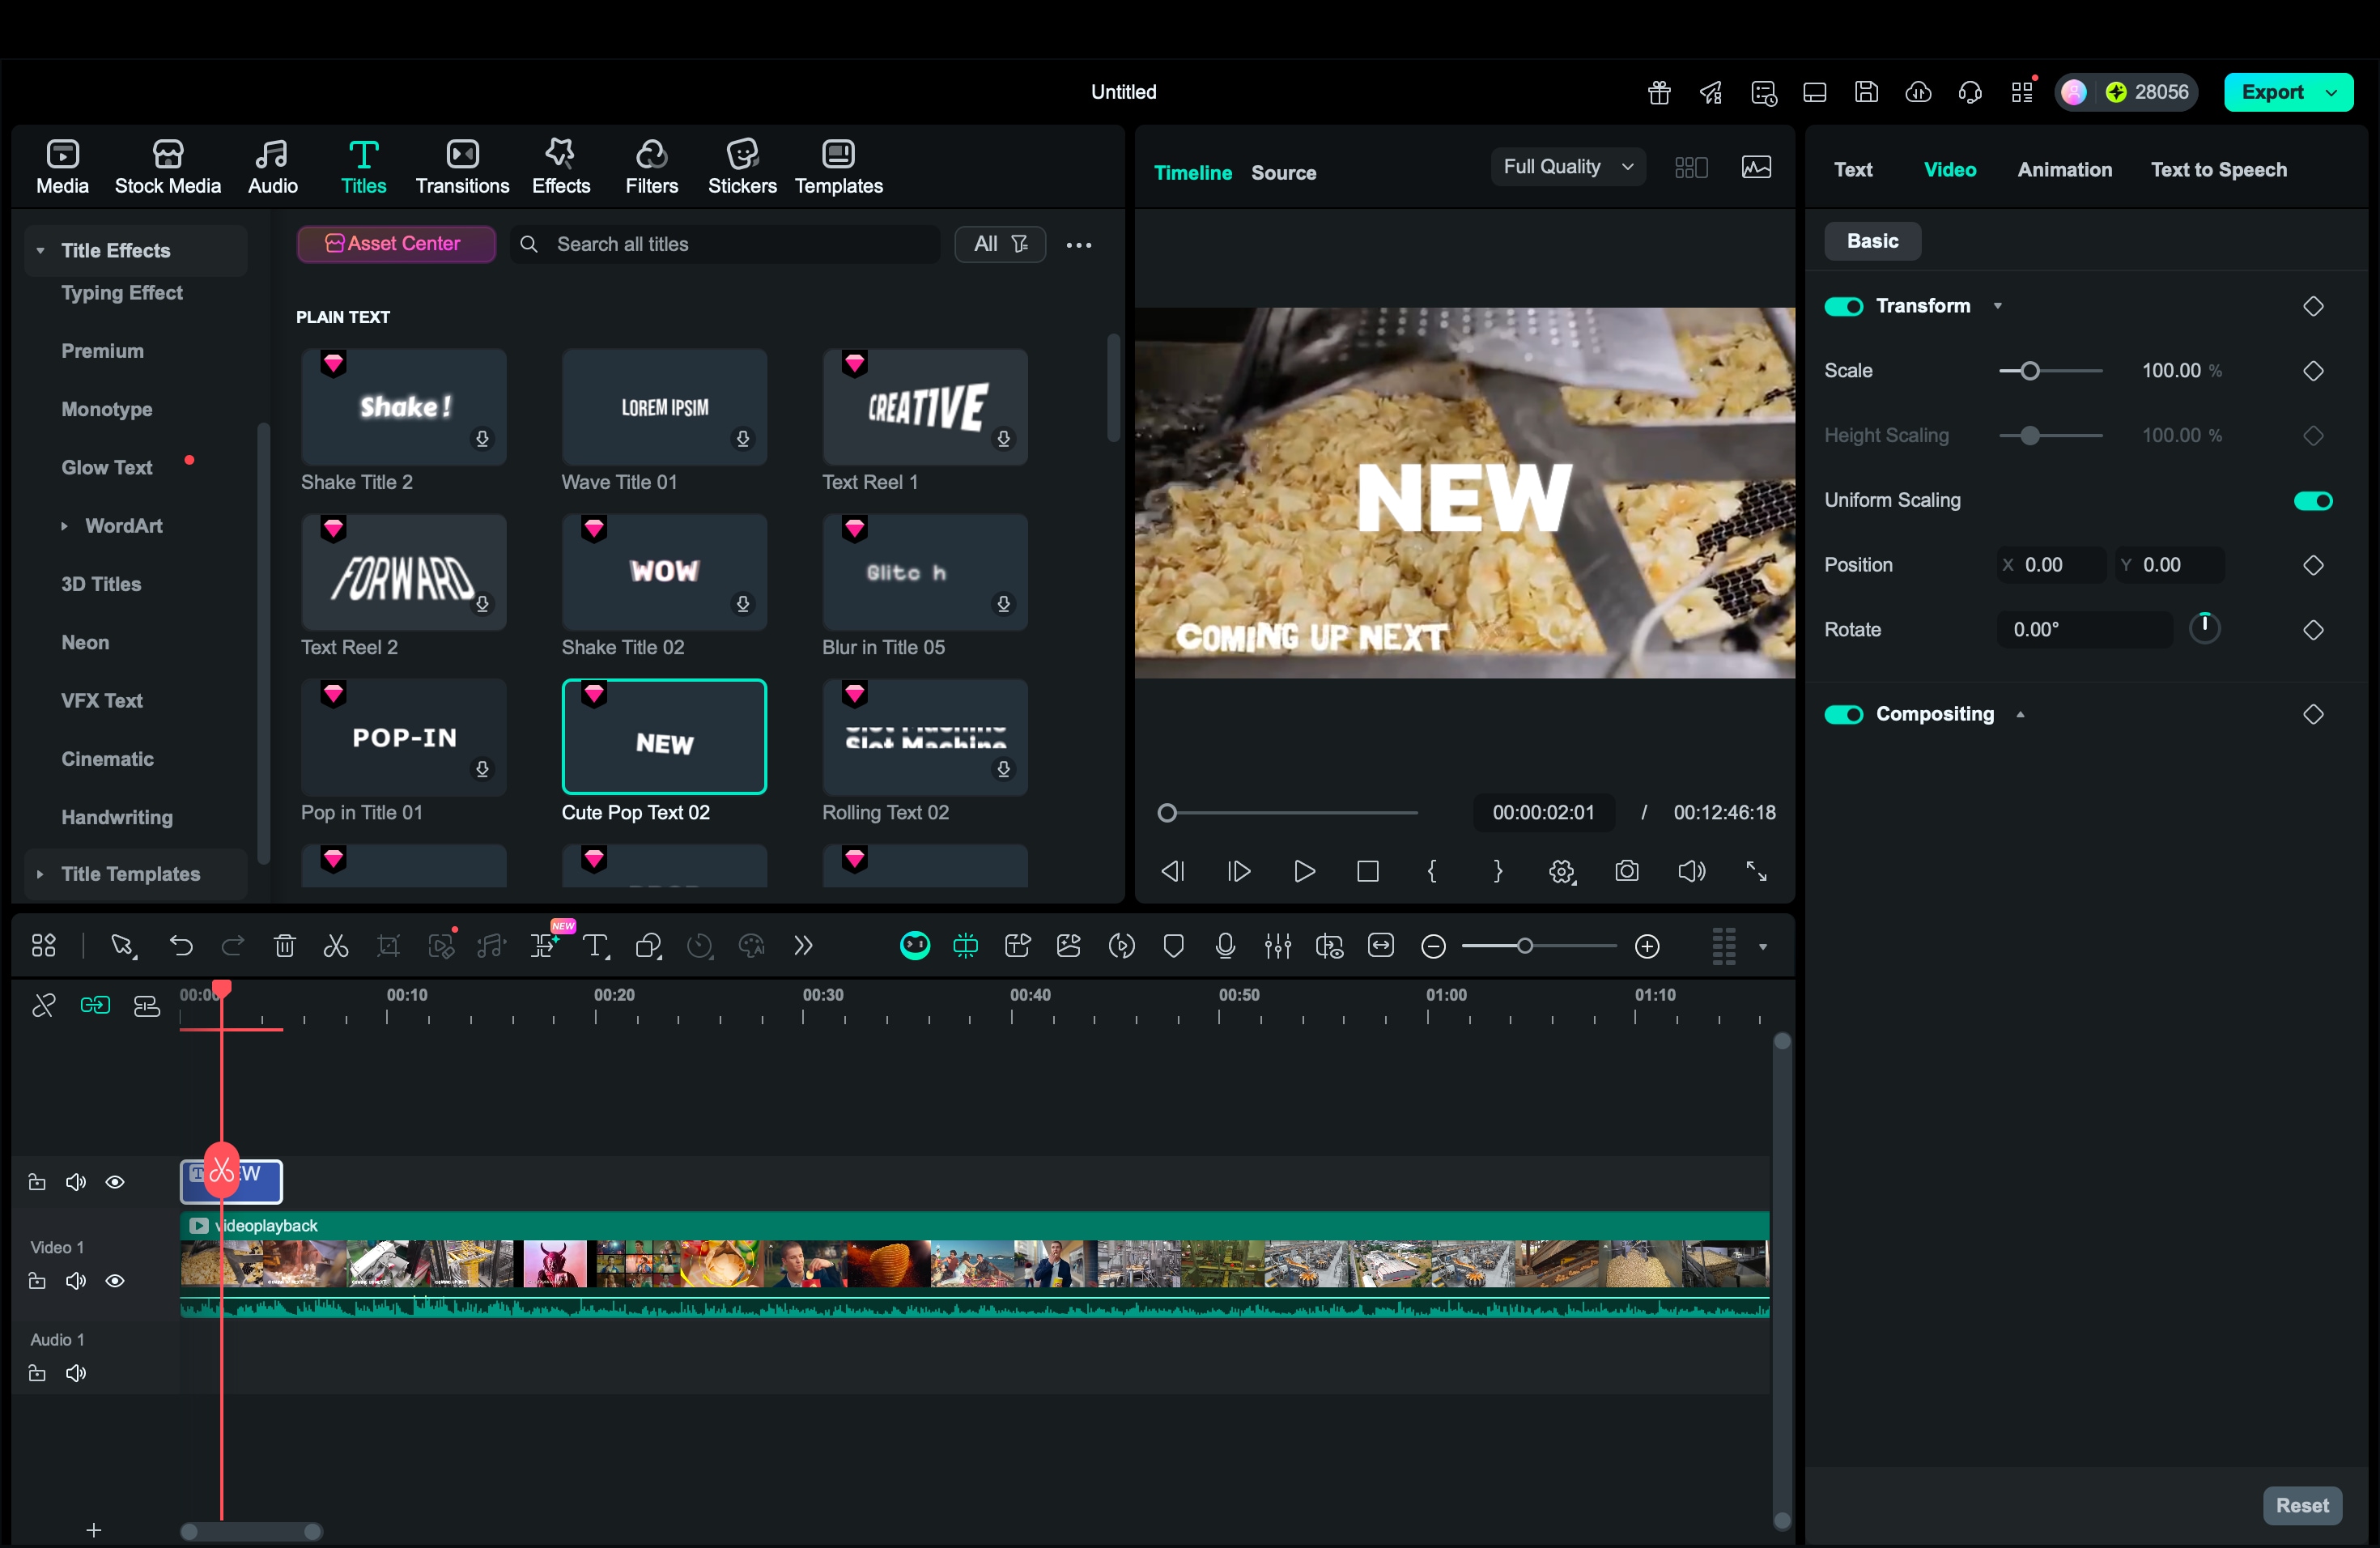
Task: Open the Stickers panel
Action: [x=741, y=166]
